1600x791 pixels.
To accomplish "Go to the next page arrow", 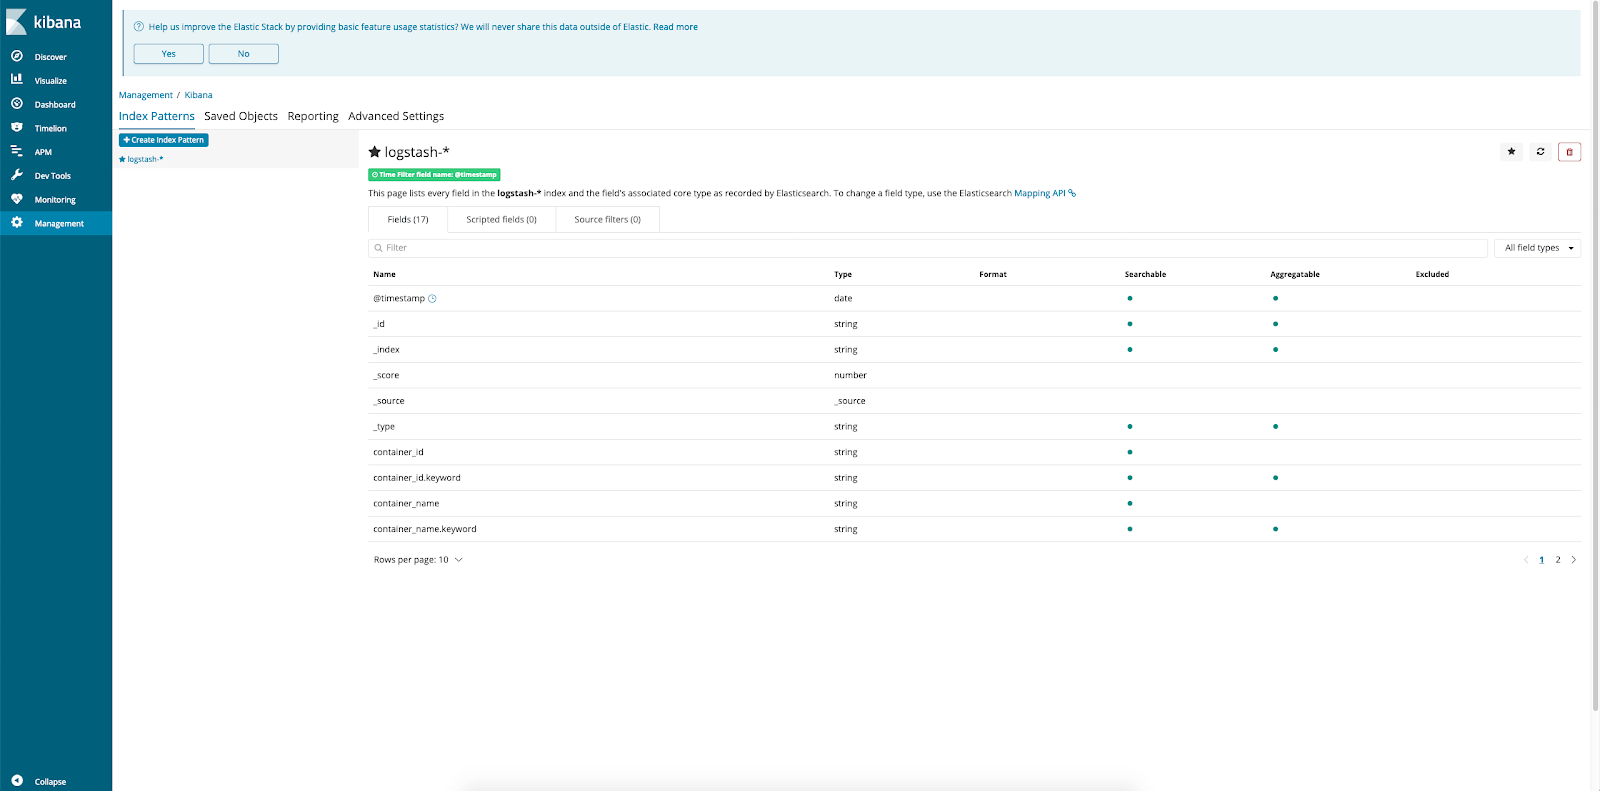I will point(1574,560).
